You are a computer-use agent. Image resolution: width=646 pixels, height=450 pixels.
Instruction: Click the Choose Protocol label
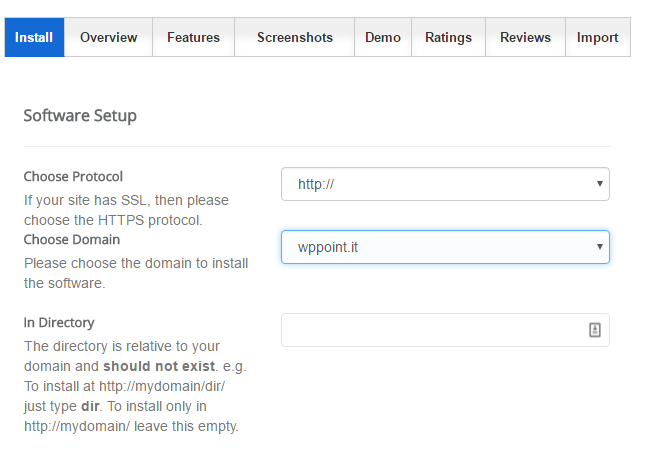(73, 176)
